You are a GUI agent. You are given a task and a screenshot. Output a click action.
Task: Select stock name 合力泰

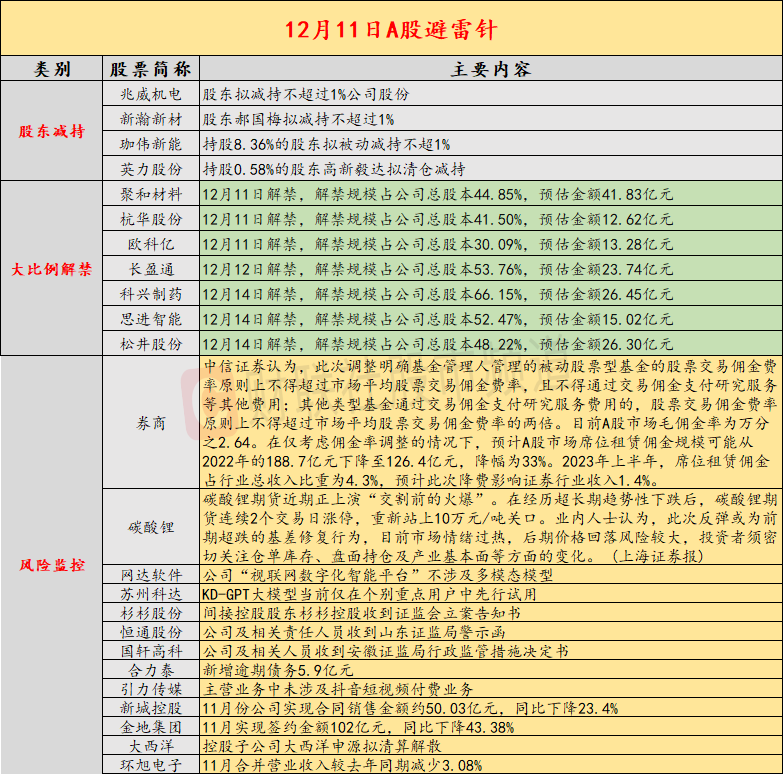pyautogui.click(x=151, y=670)
